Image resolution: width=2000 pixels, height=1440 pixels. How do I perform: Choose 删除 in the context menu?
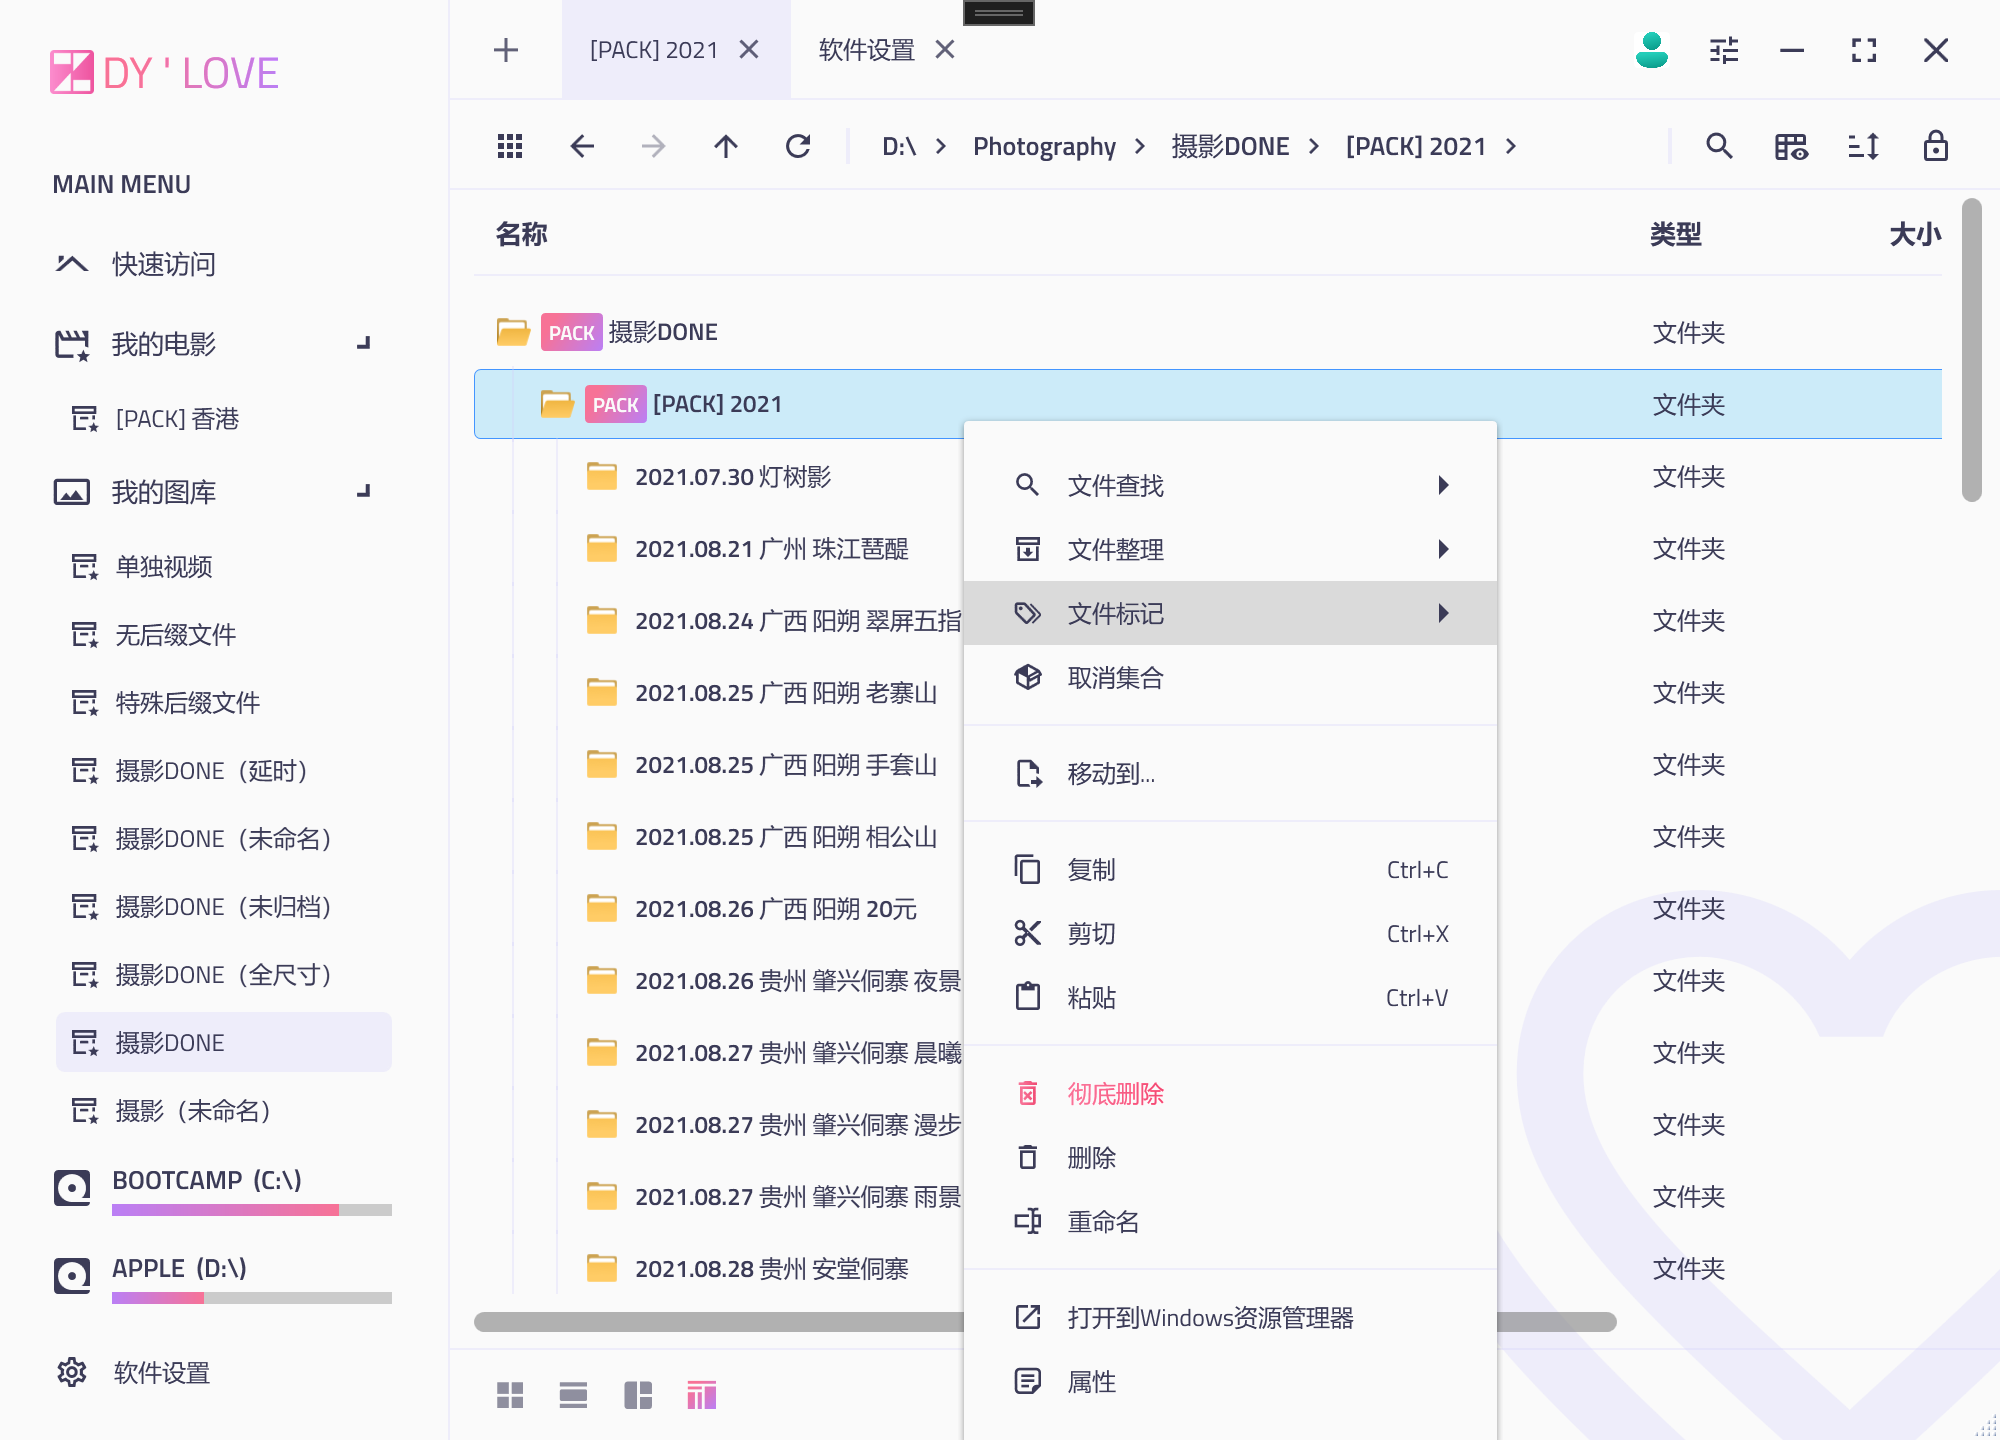(1230, 1157)
